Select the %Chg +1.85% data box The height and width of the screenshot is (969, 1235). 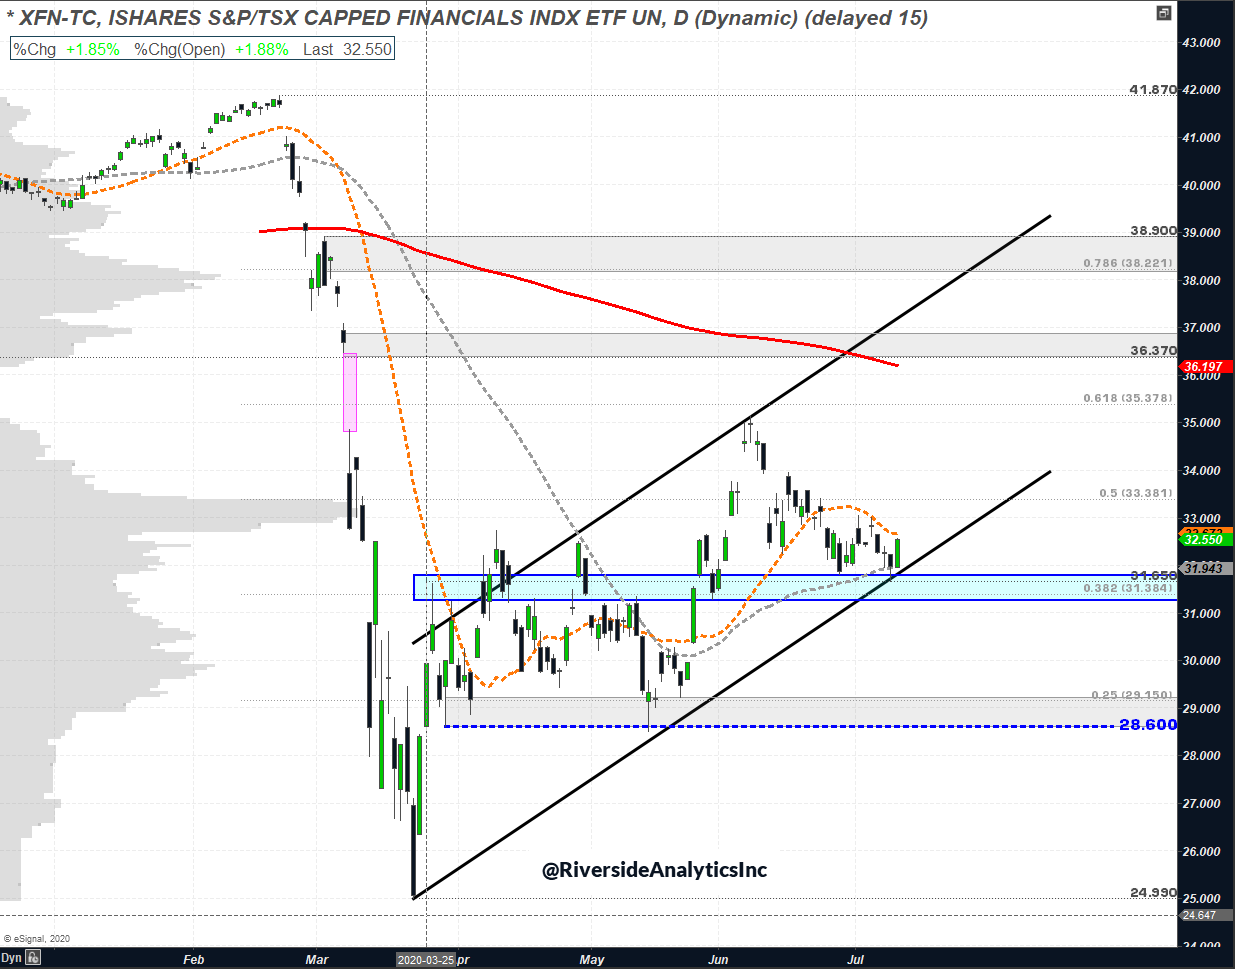pyautogui.click(x=66, y=49)
